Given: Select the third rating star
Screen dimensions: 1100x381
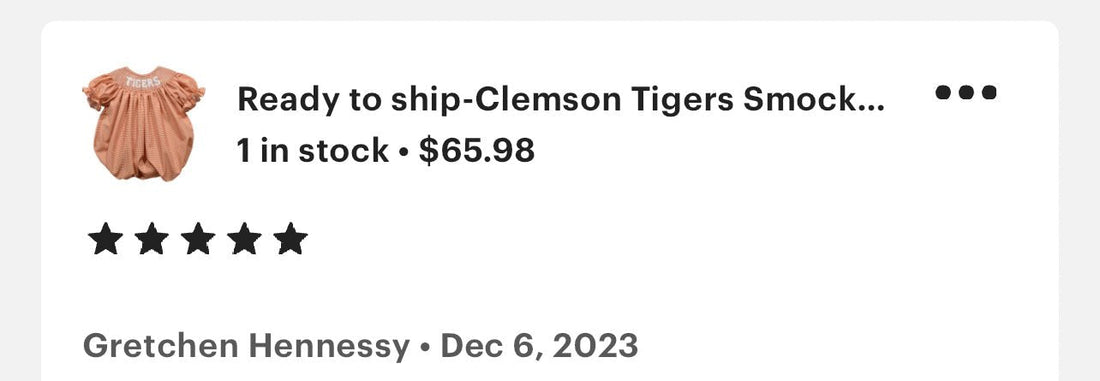Looking at the screenshot, I should point(198,239).
